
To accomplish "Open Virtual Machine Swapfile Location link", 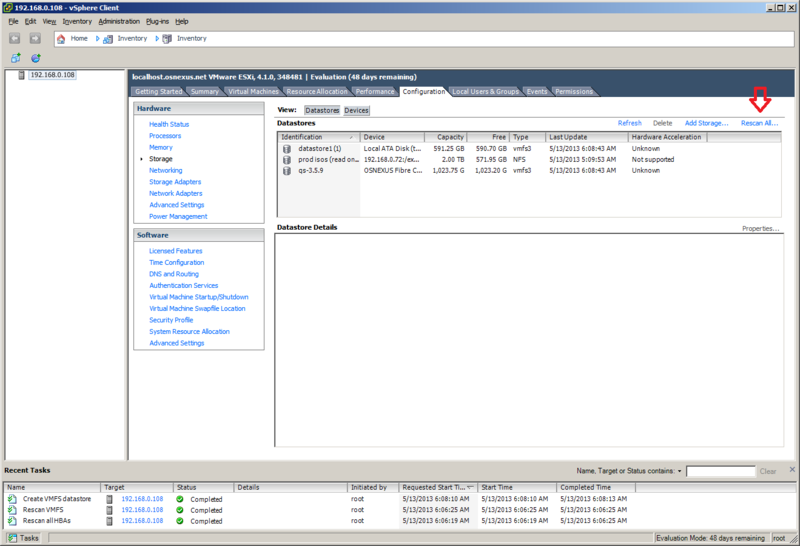I will coord(197,309).
